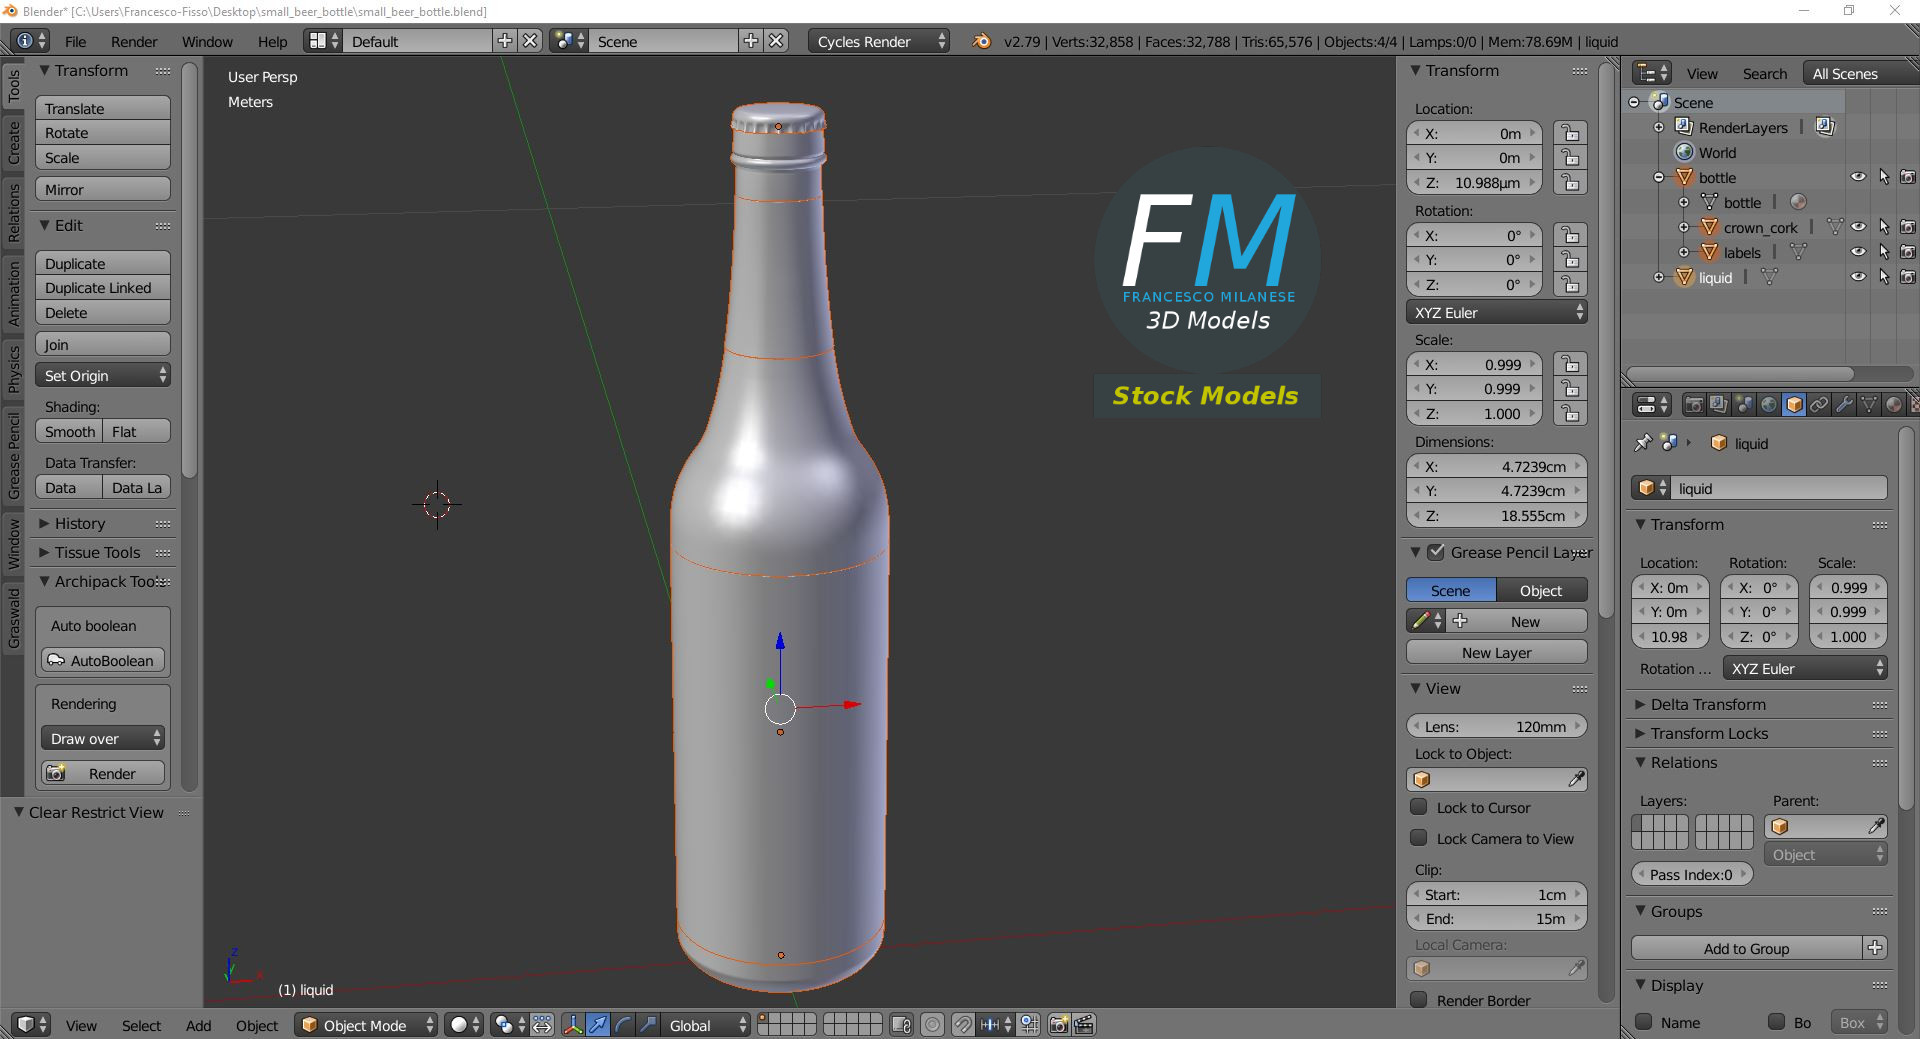Click the Blender logo in the info header
Viewport: 1920px width, 1039px height.
coord(981,41)
